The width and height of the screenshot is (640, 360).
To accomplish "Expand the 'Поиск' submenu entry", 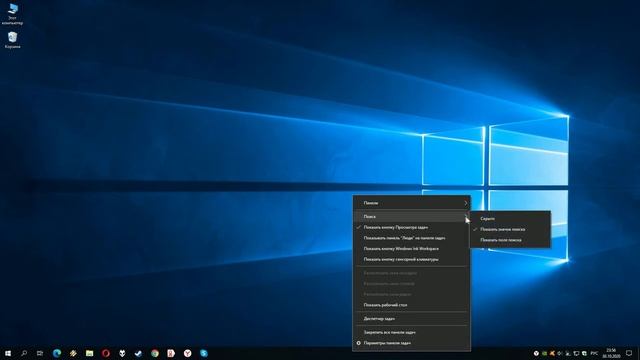I will [411, 217].
